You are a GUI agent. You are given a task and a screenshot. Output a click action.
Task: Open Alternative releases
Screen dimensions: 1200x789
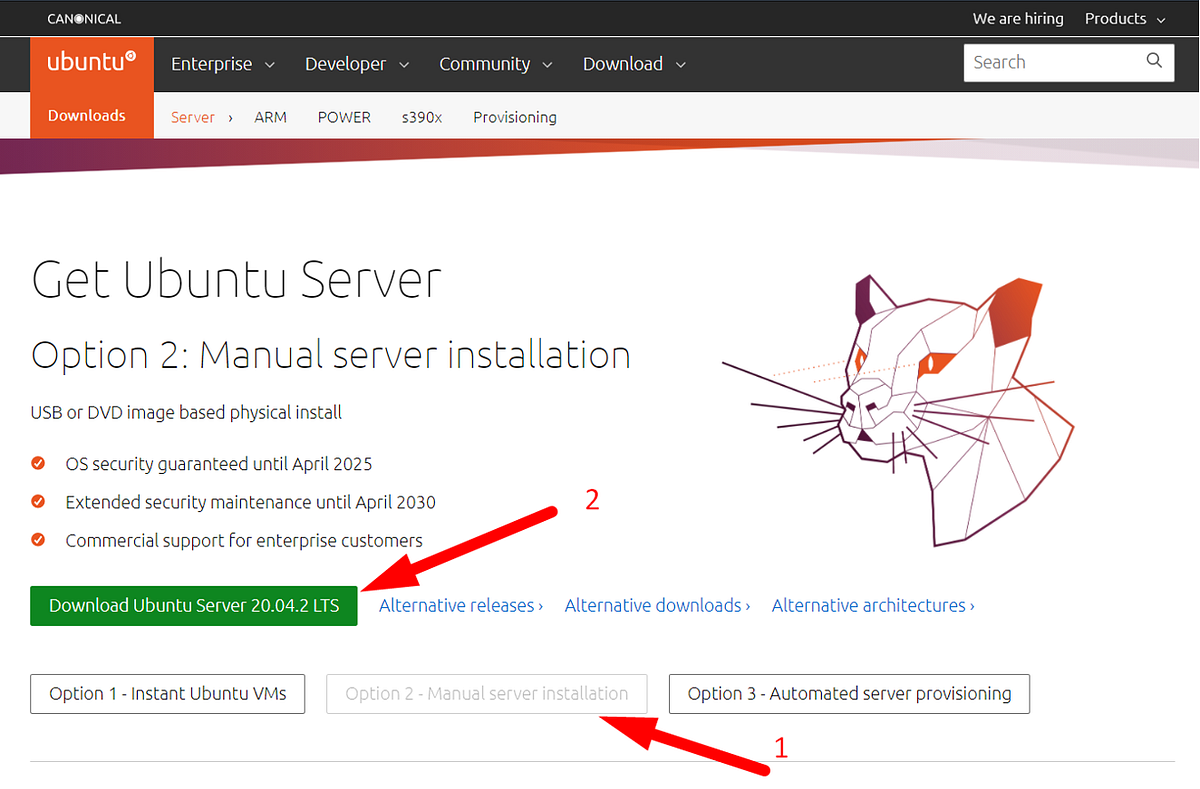click(x=460, y=605)
